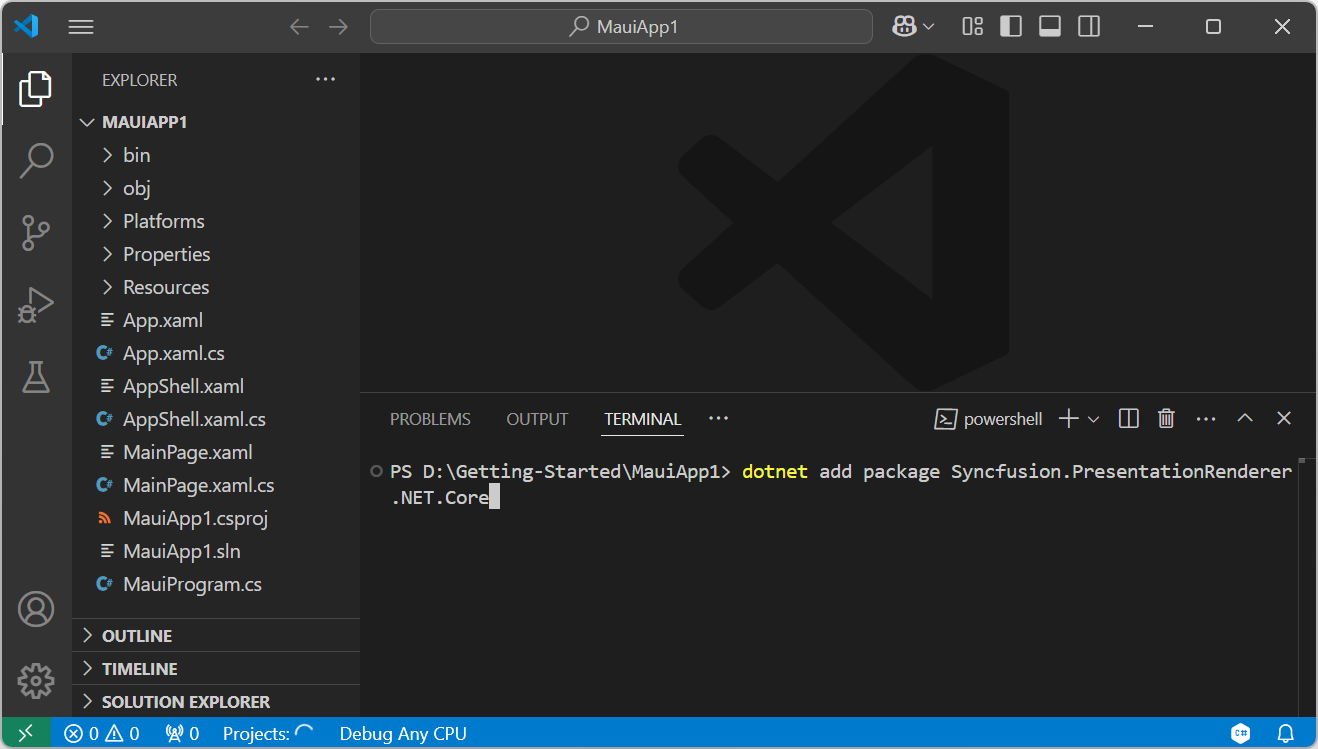Screen dimensions: 1318x749
Task: Open terminal panel more actions ellipsis
Action: pyautogui.click(x=1206, y=419)
